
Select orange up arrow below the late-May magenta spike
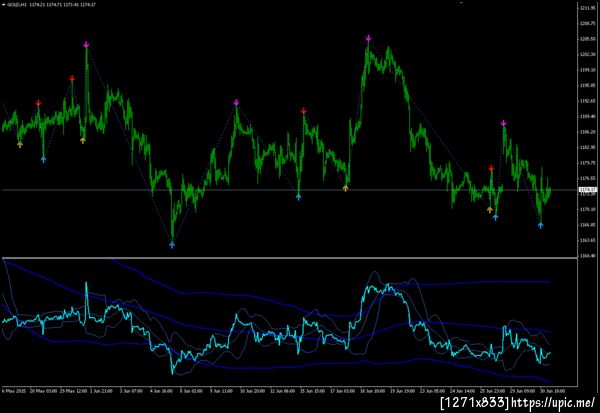click(x=83, y=140)
